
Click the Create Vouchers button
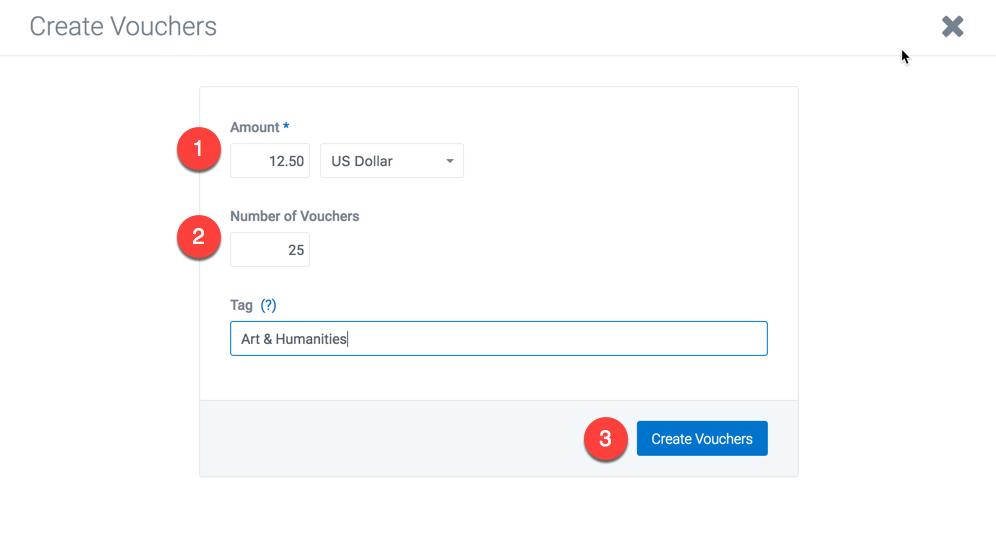[x=702, y=439]
